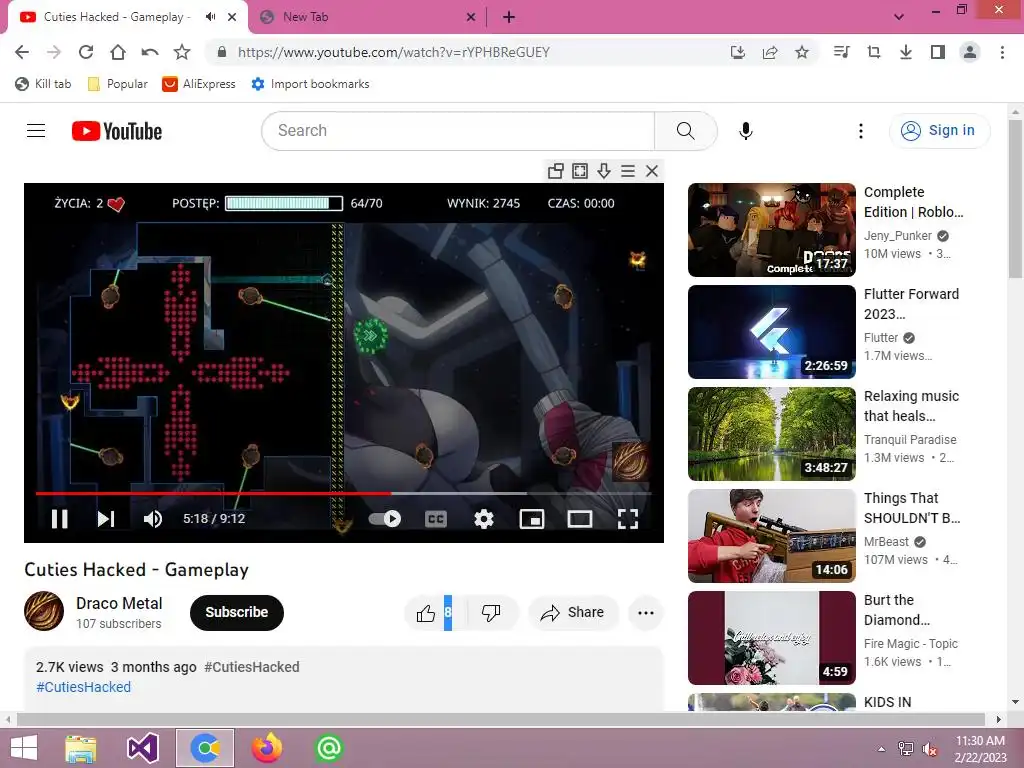Screen dimensions: 1024x768
Task: Open Draco Metal channel name link
Action: pyautogui.click(x=119, y=603)
